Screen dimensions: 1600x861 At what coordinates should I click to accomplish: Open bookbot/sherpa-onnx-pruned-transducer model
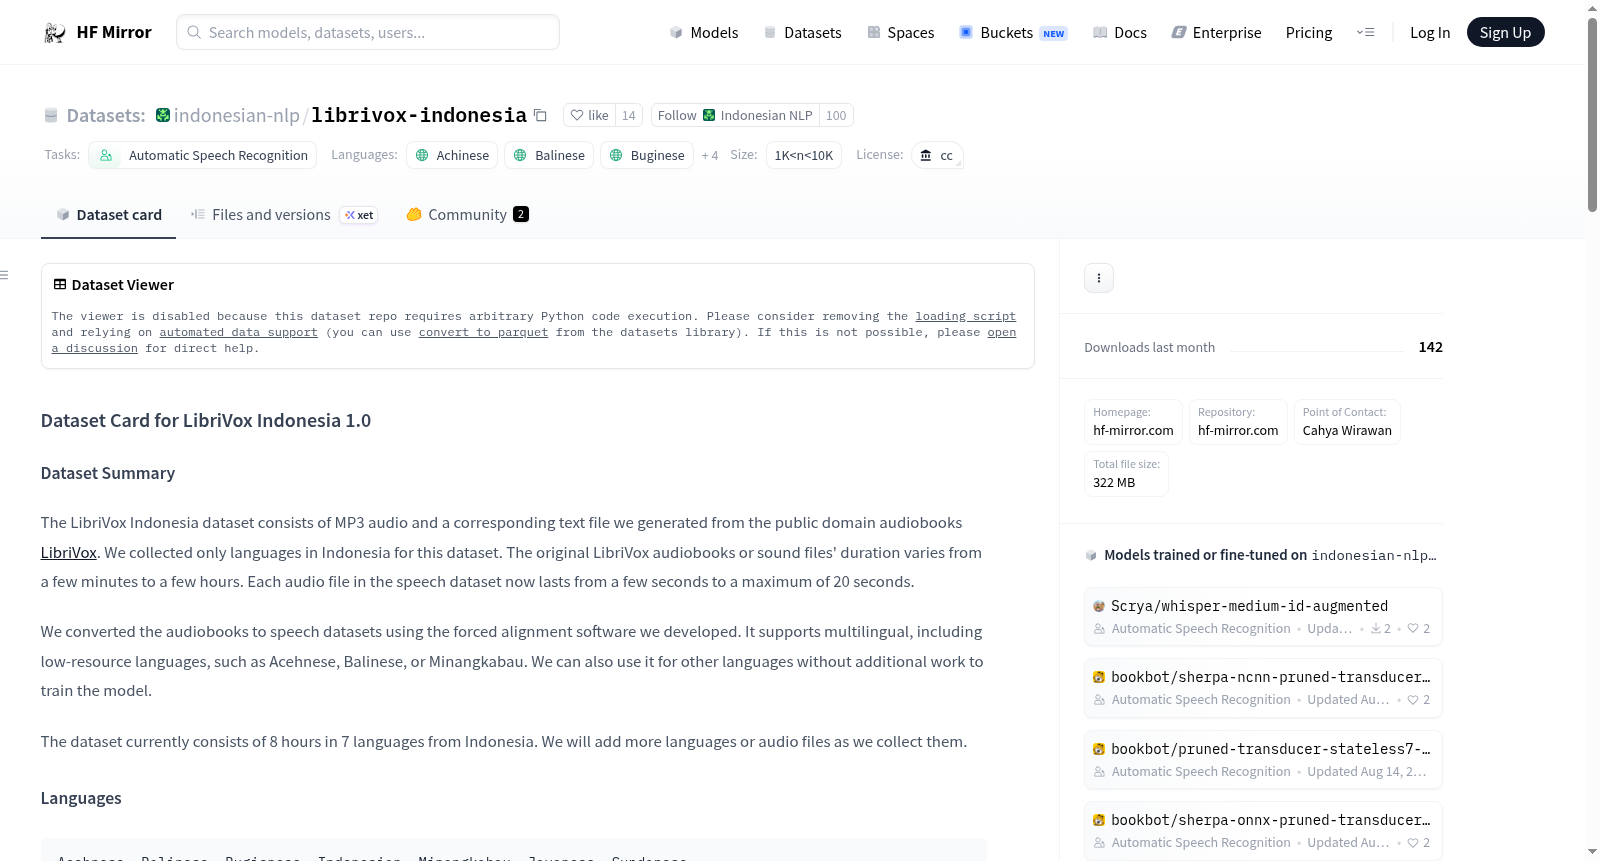click(x=1263, y=831)
